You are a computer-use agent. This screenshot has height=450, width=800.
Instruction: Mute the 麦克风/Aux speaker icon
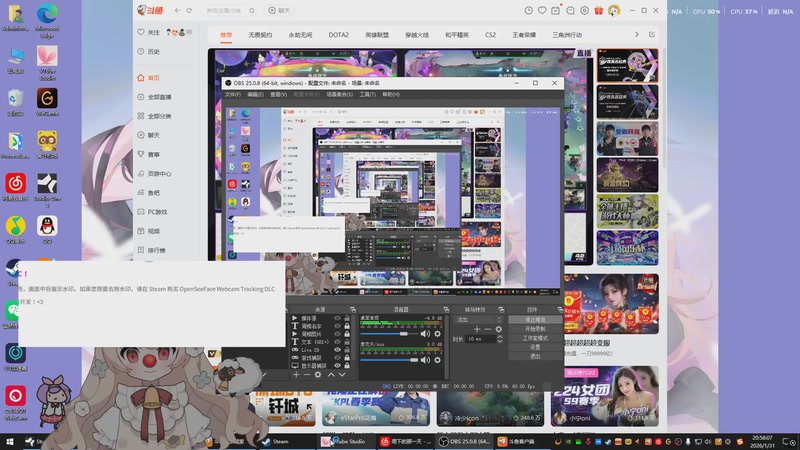[425, 360]
